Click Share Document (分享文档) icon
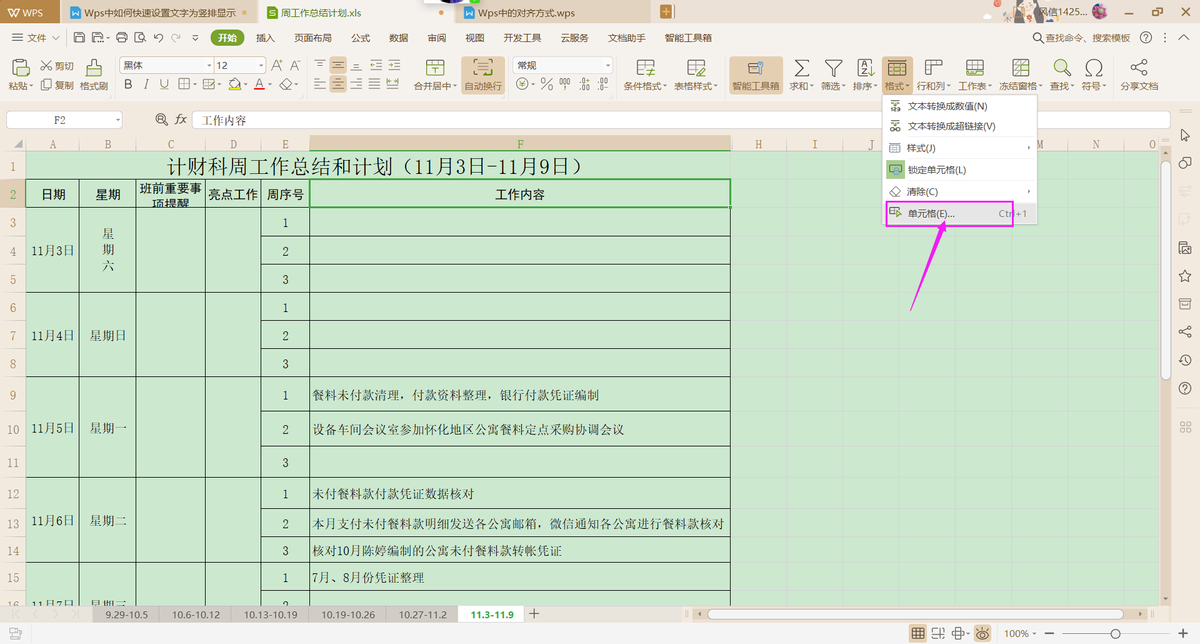Image resolution: width=1200 pixels, height=644 pixels. 1138,68
